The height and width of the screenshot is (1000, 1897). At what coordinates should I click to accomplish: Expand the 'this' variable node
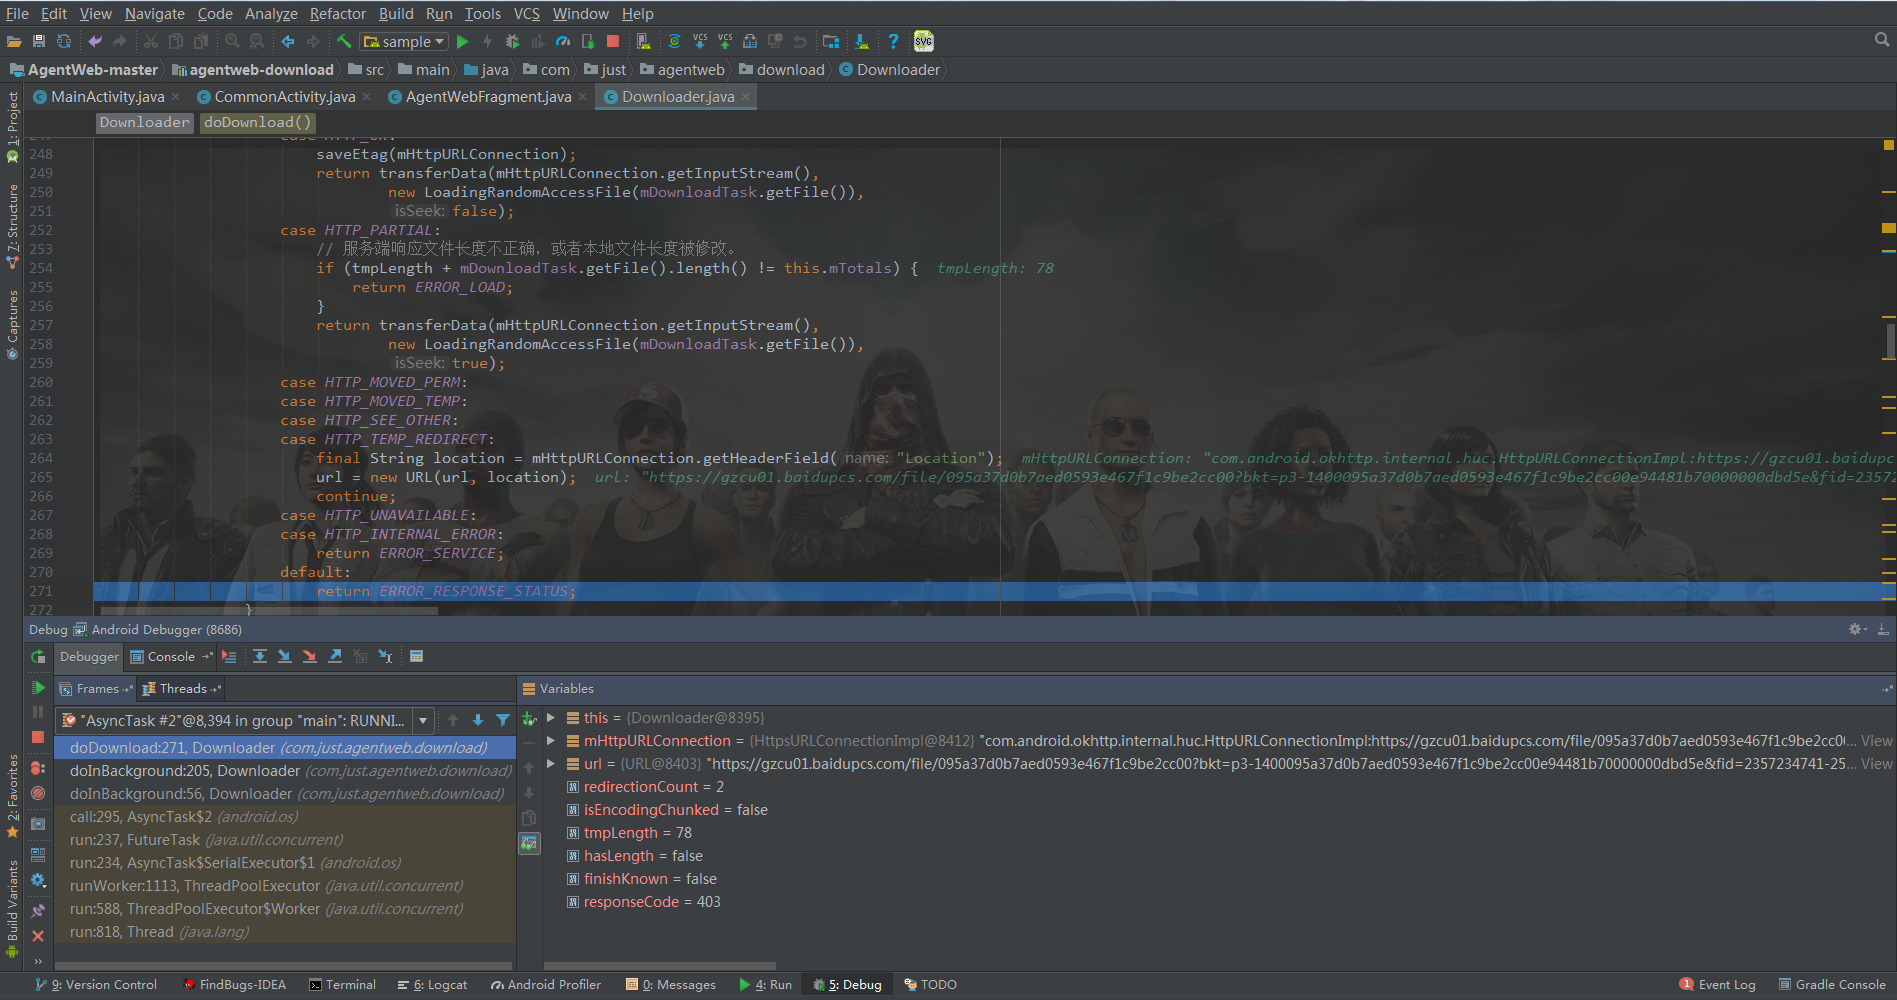[550, 718]
